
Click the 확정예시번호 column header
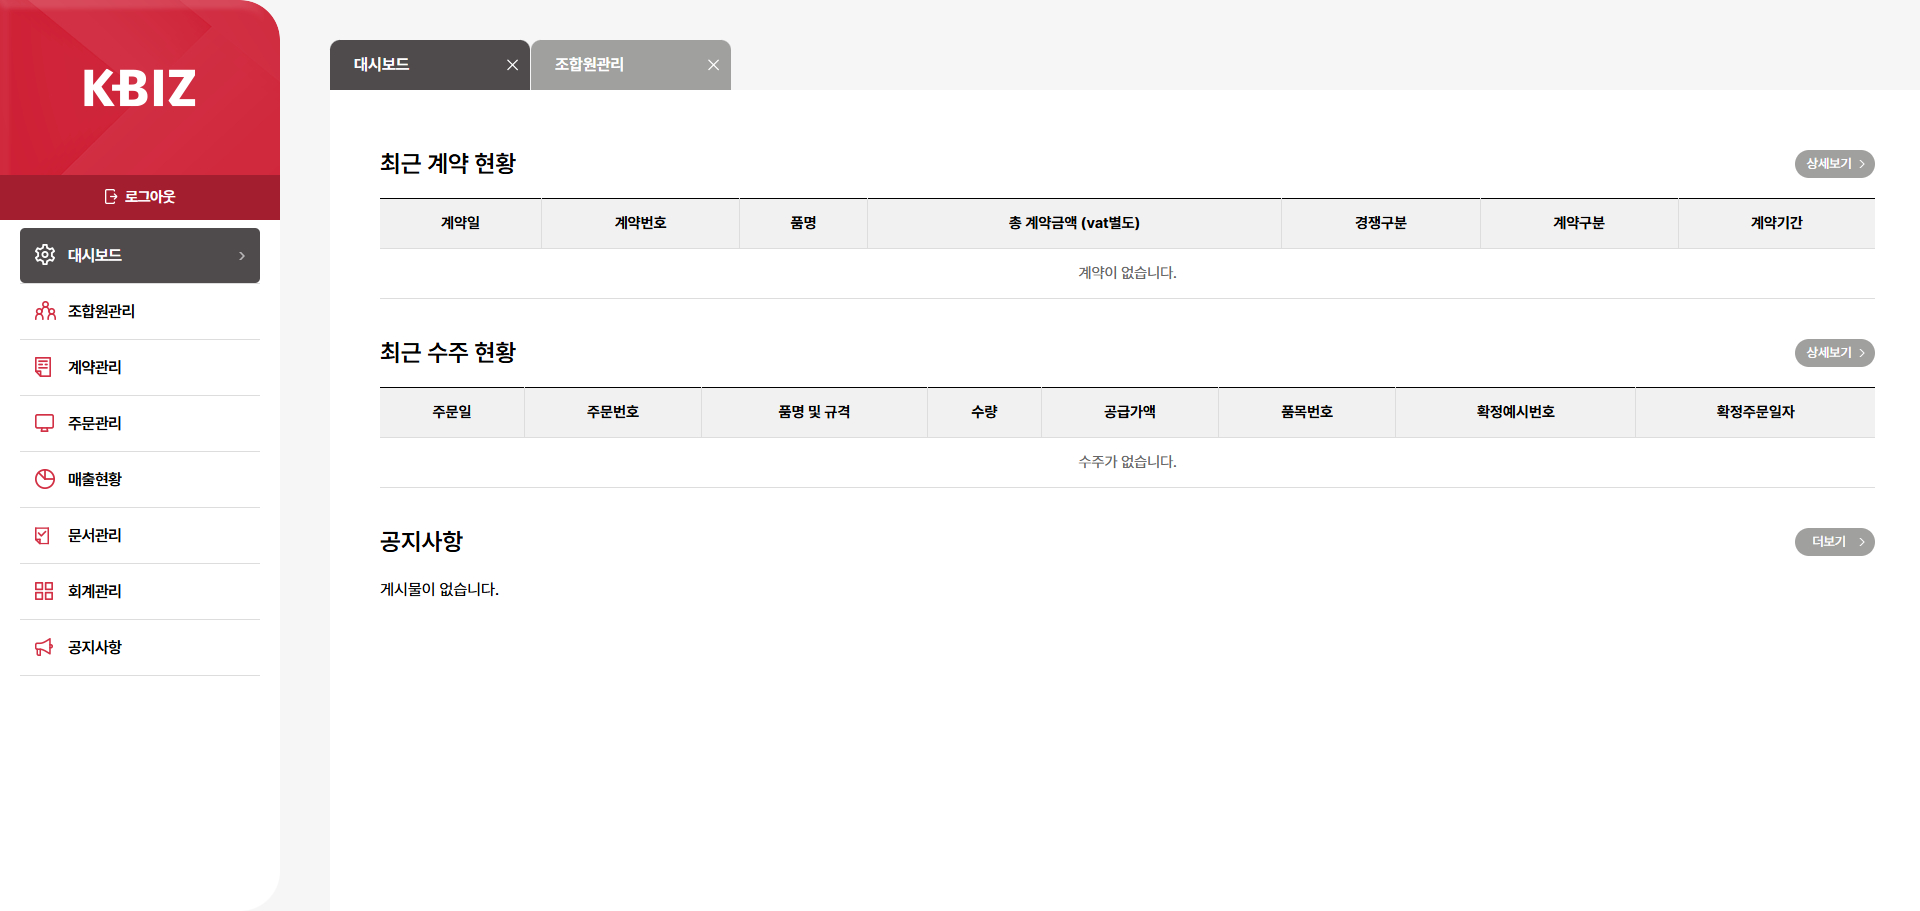(x=1516, y=412)
